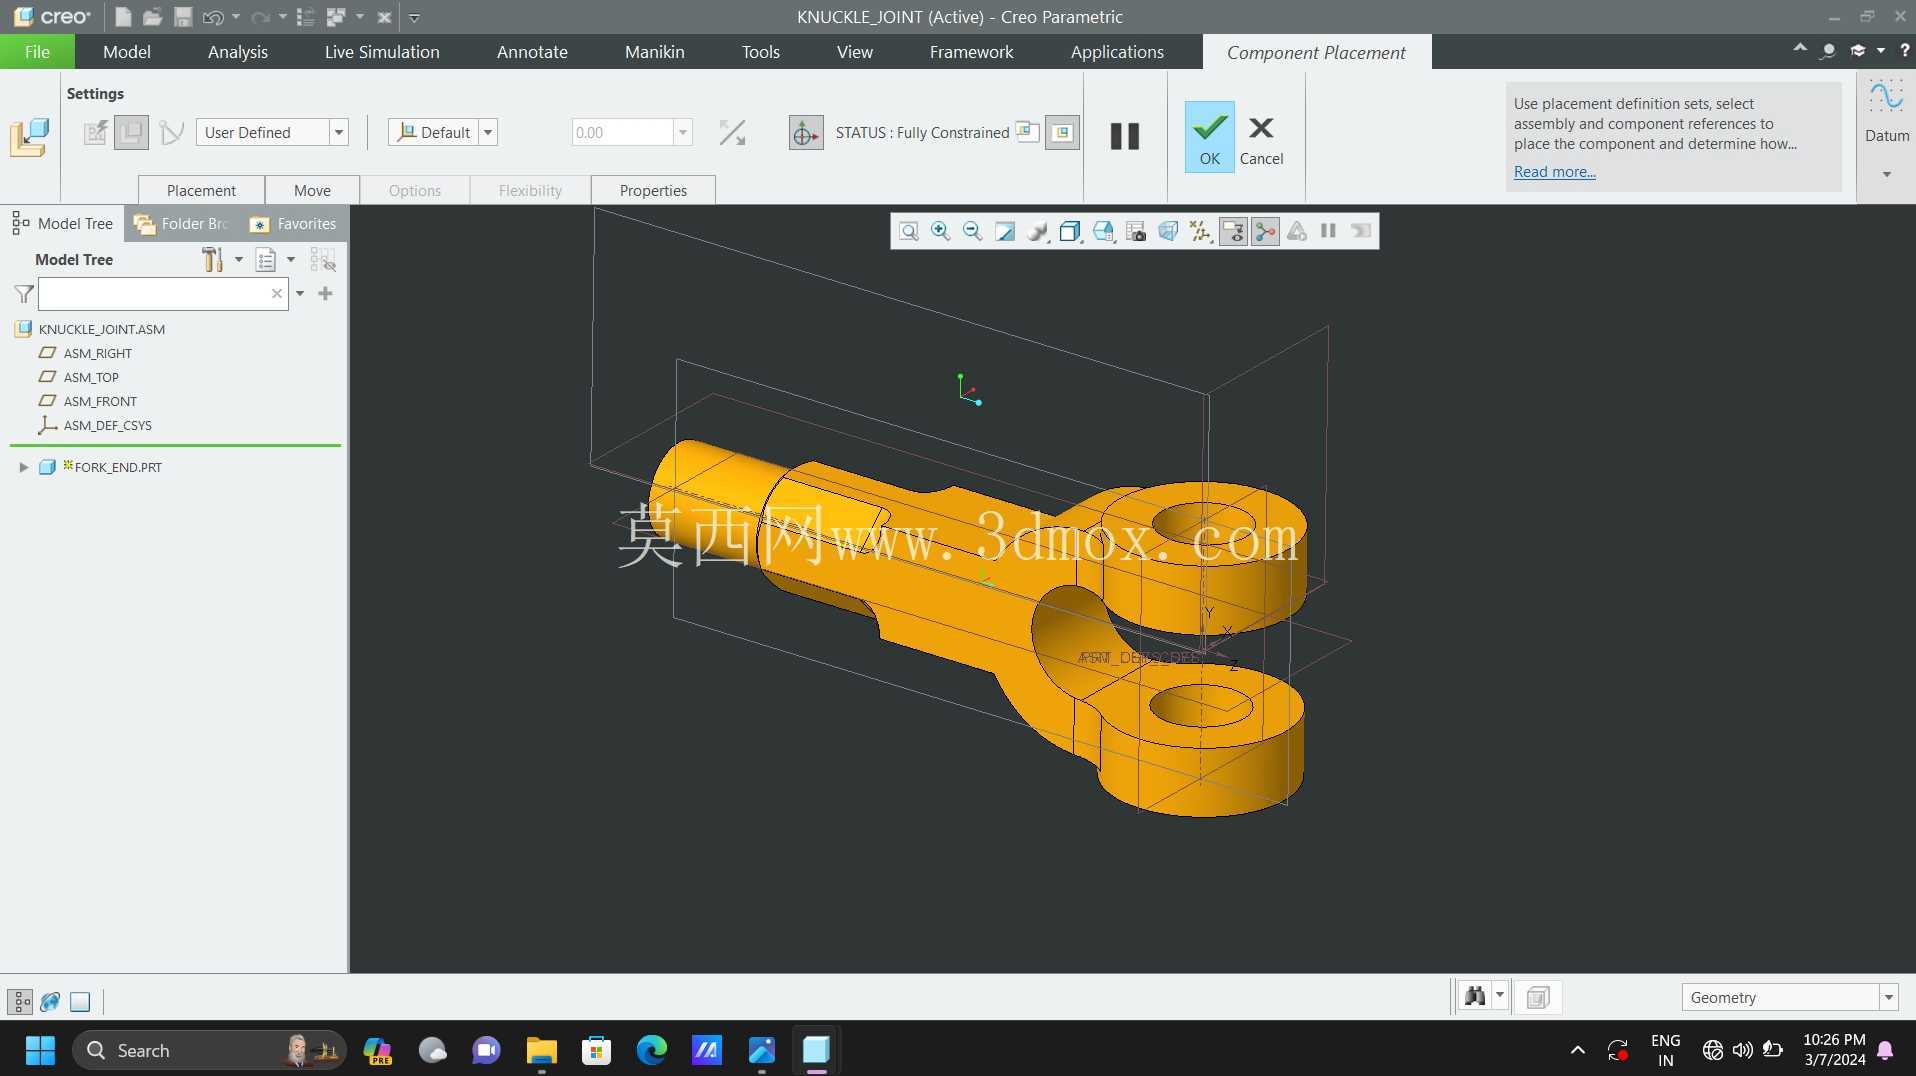Click the binoculars Find icon in status bar

point(1475,996)
